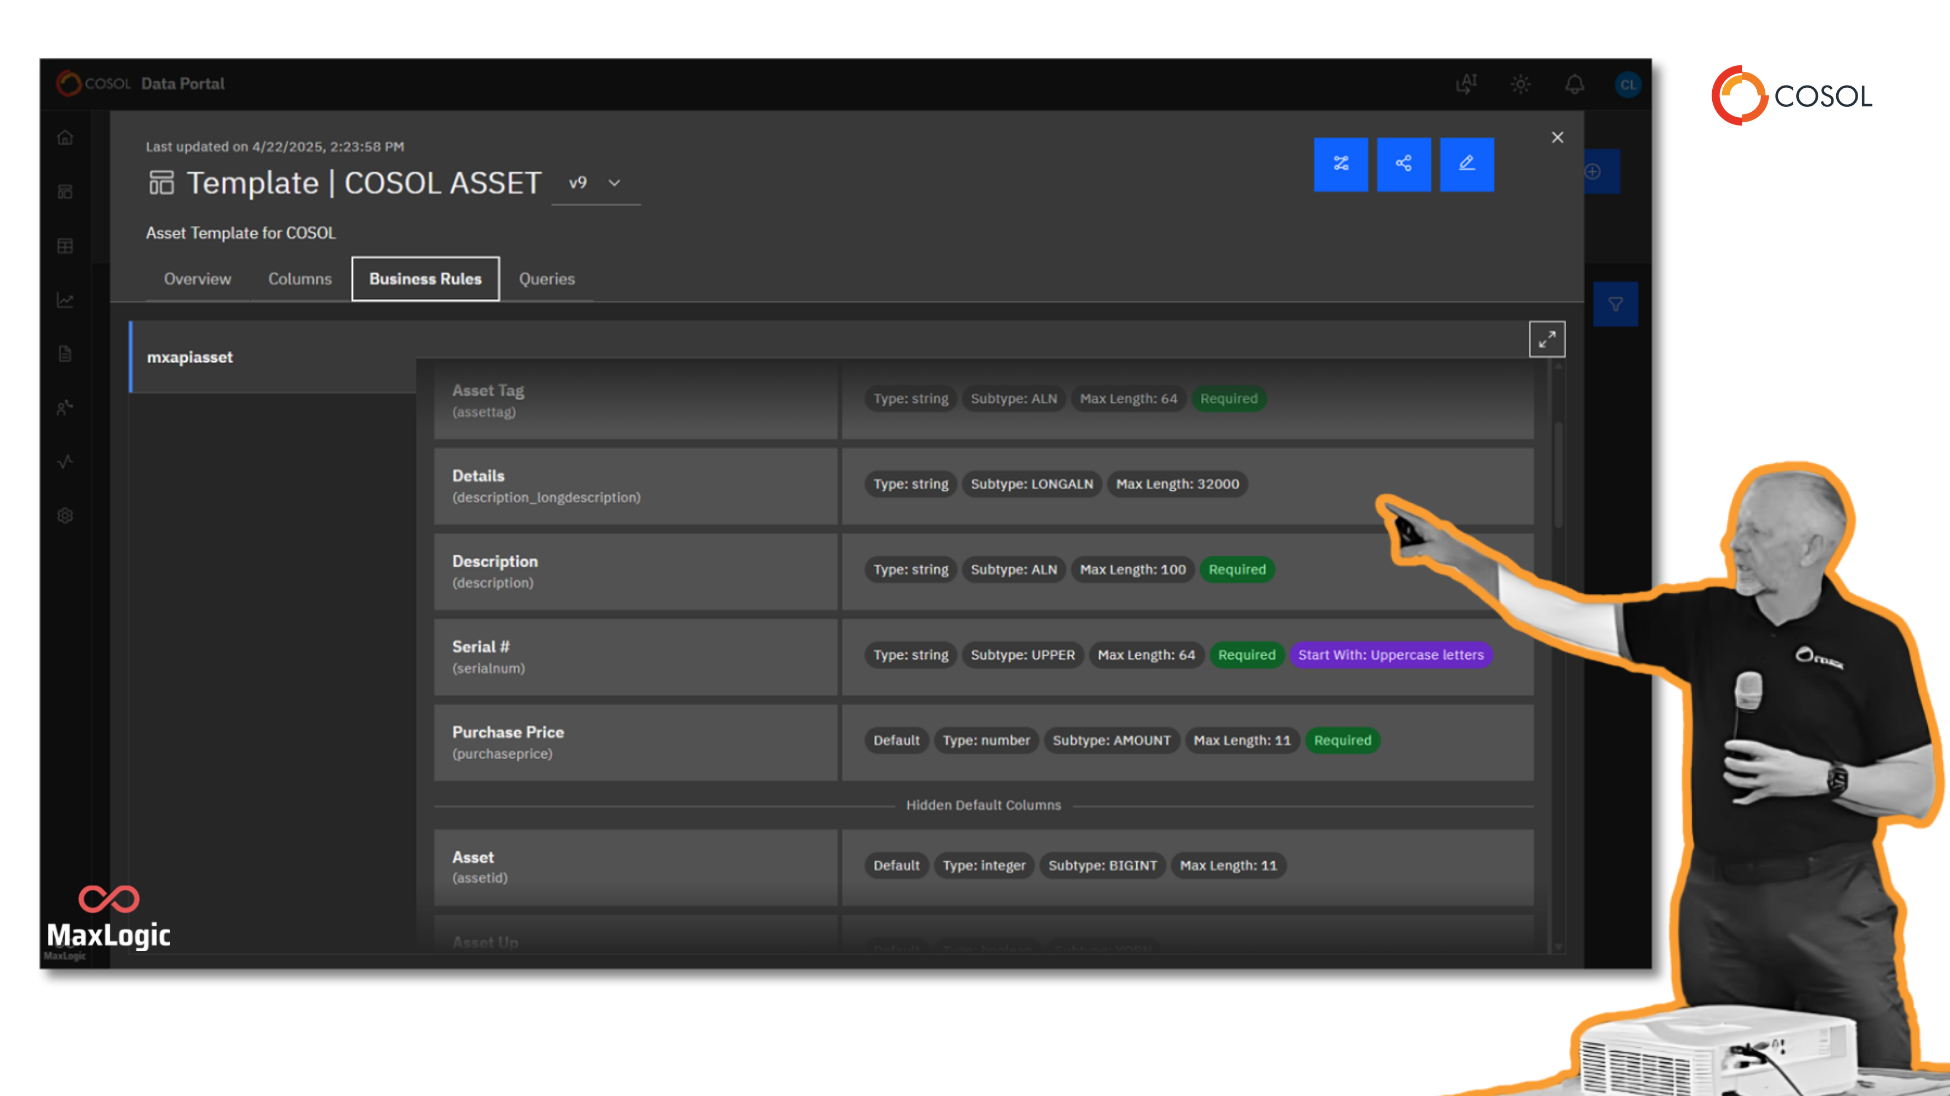Viewport: 1950px width, 1096px height.
Task: Click the Required tag on Asset Tag
Action: click(x=1229, y=398)
